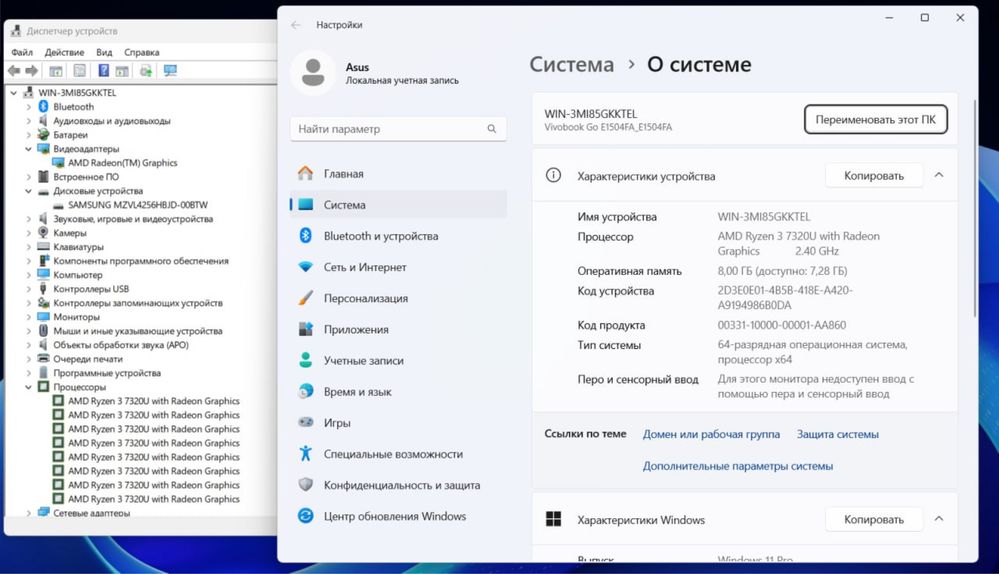
Task: Expand the Bluetooth branch in Device Manager
Action: pos(28,107)
